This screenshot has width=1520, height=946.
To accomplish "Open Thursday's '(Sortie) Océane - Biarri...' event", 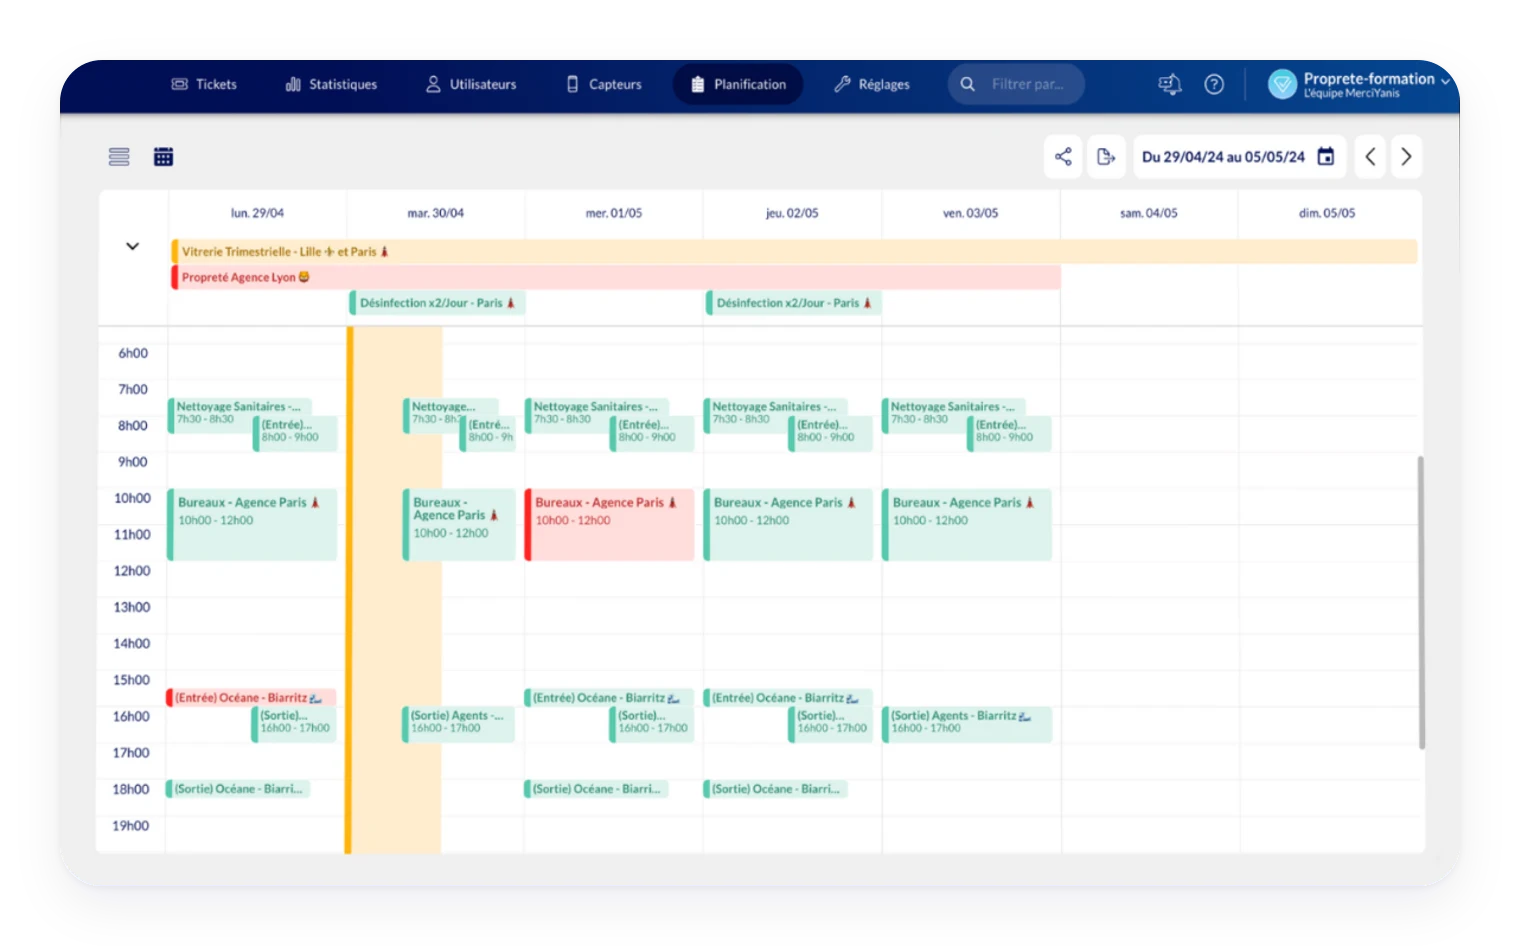I will click(x=777, y=789).
